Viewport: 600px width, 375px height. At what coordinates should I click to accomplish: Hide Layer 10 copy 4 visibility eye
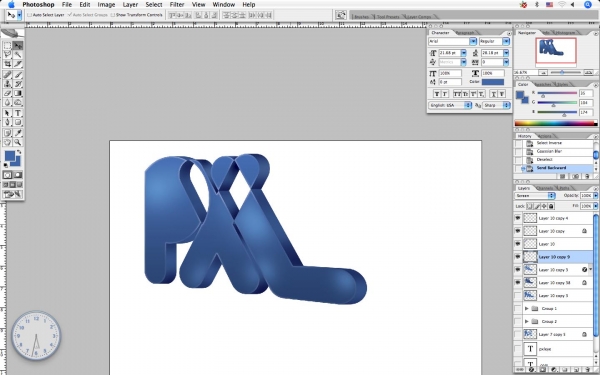[x=518, y=218]
